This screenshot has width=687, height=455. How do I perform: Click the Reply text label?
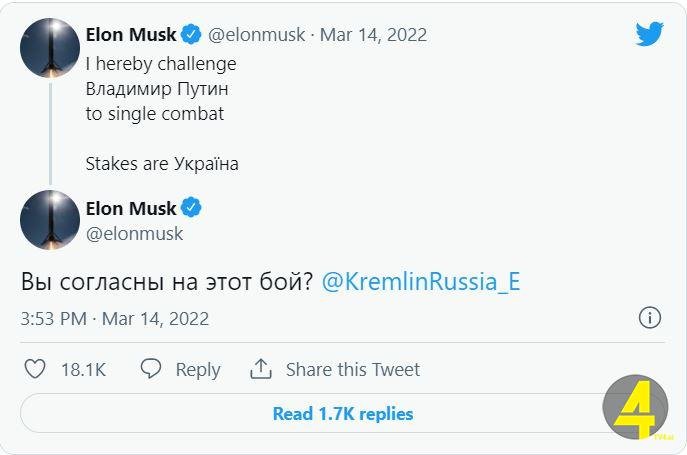[x=198, y=369]
